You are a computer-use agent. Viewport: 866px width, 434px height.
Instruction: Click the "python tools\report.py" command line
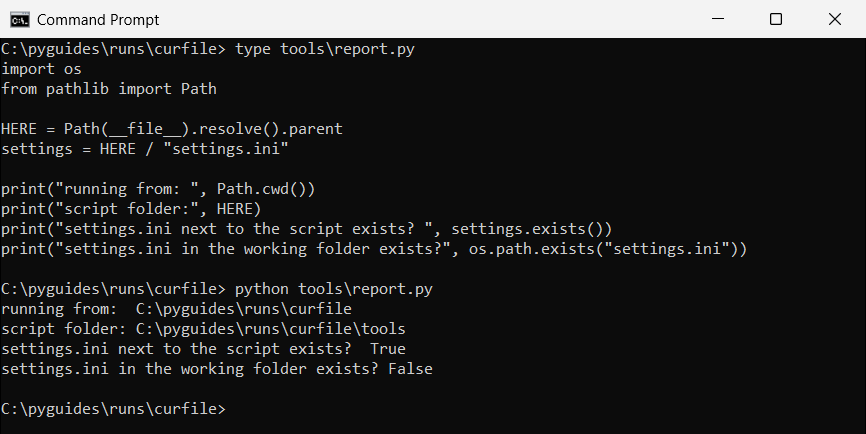(x=217, y=289)
